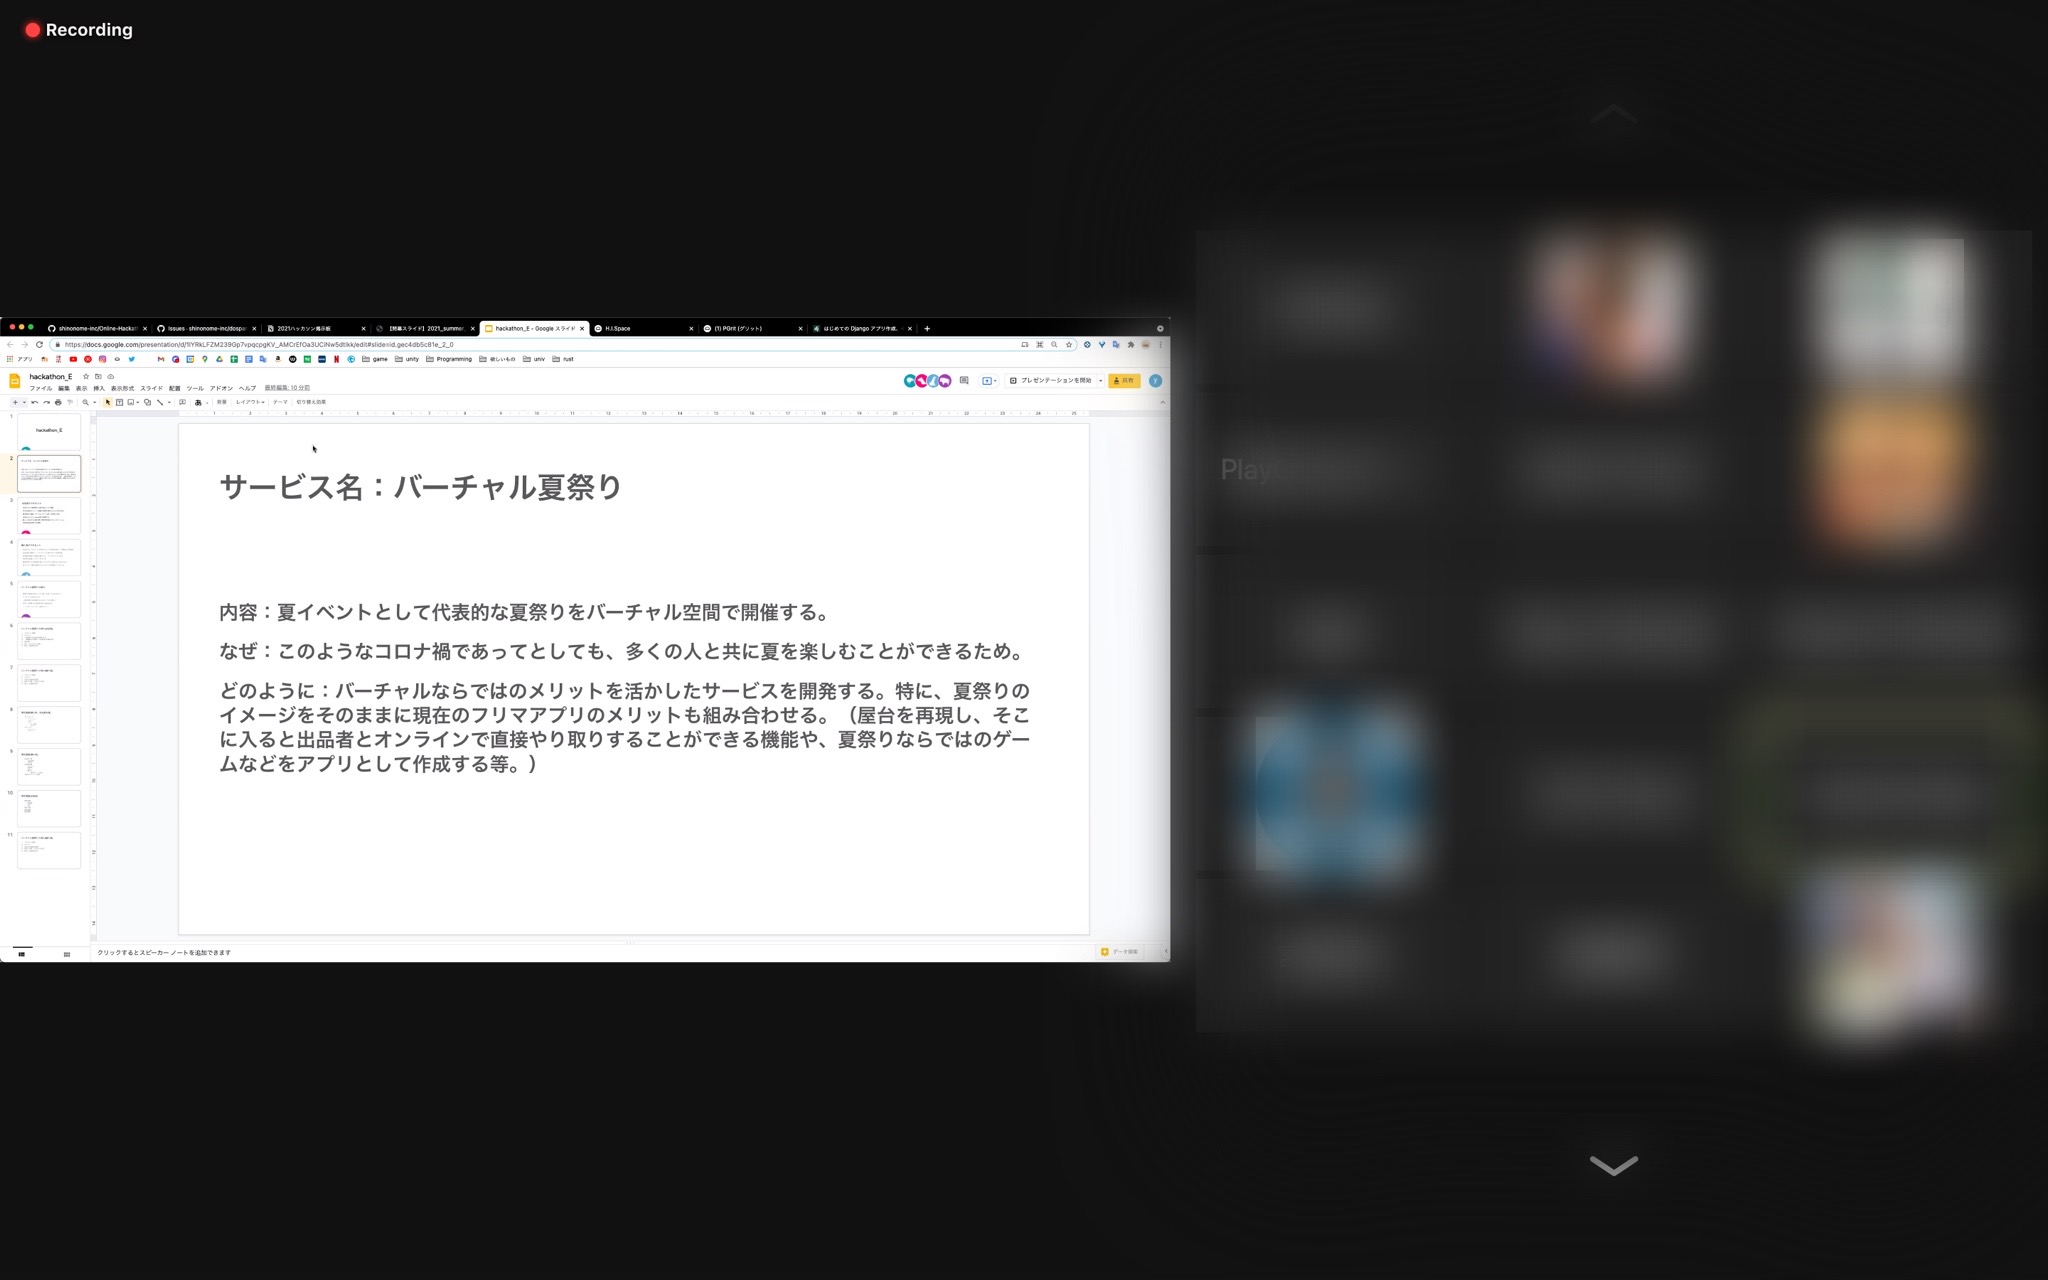
Task: Open the アドオン menu
Action: [221, 388]
